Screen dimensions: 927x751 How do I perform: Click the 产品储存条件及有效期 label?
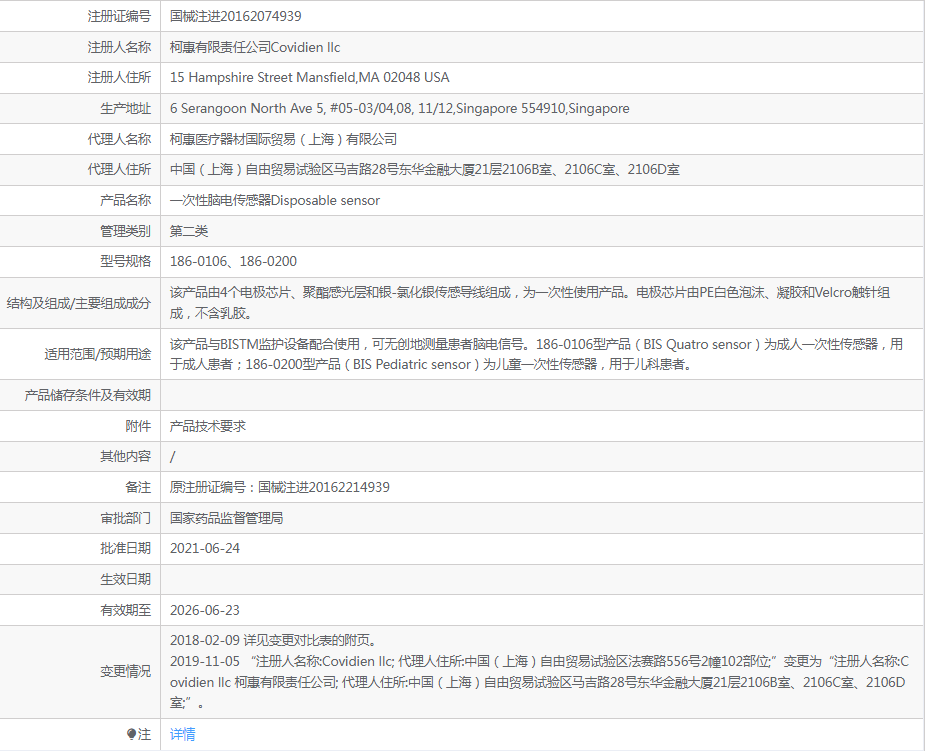[87, 395]
